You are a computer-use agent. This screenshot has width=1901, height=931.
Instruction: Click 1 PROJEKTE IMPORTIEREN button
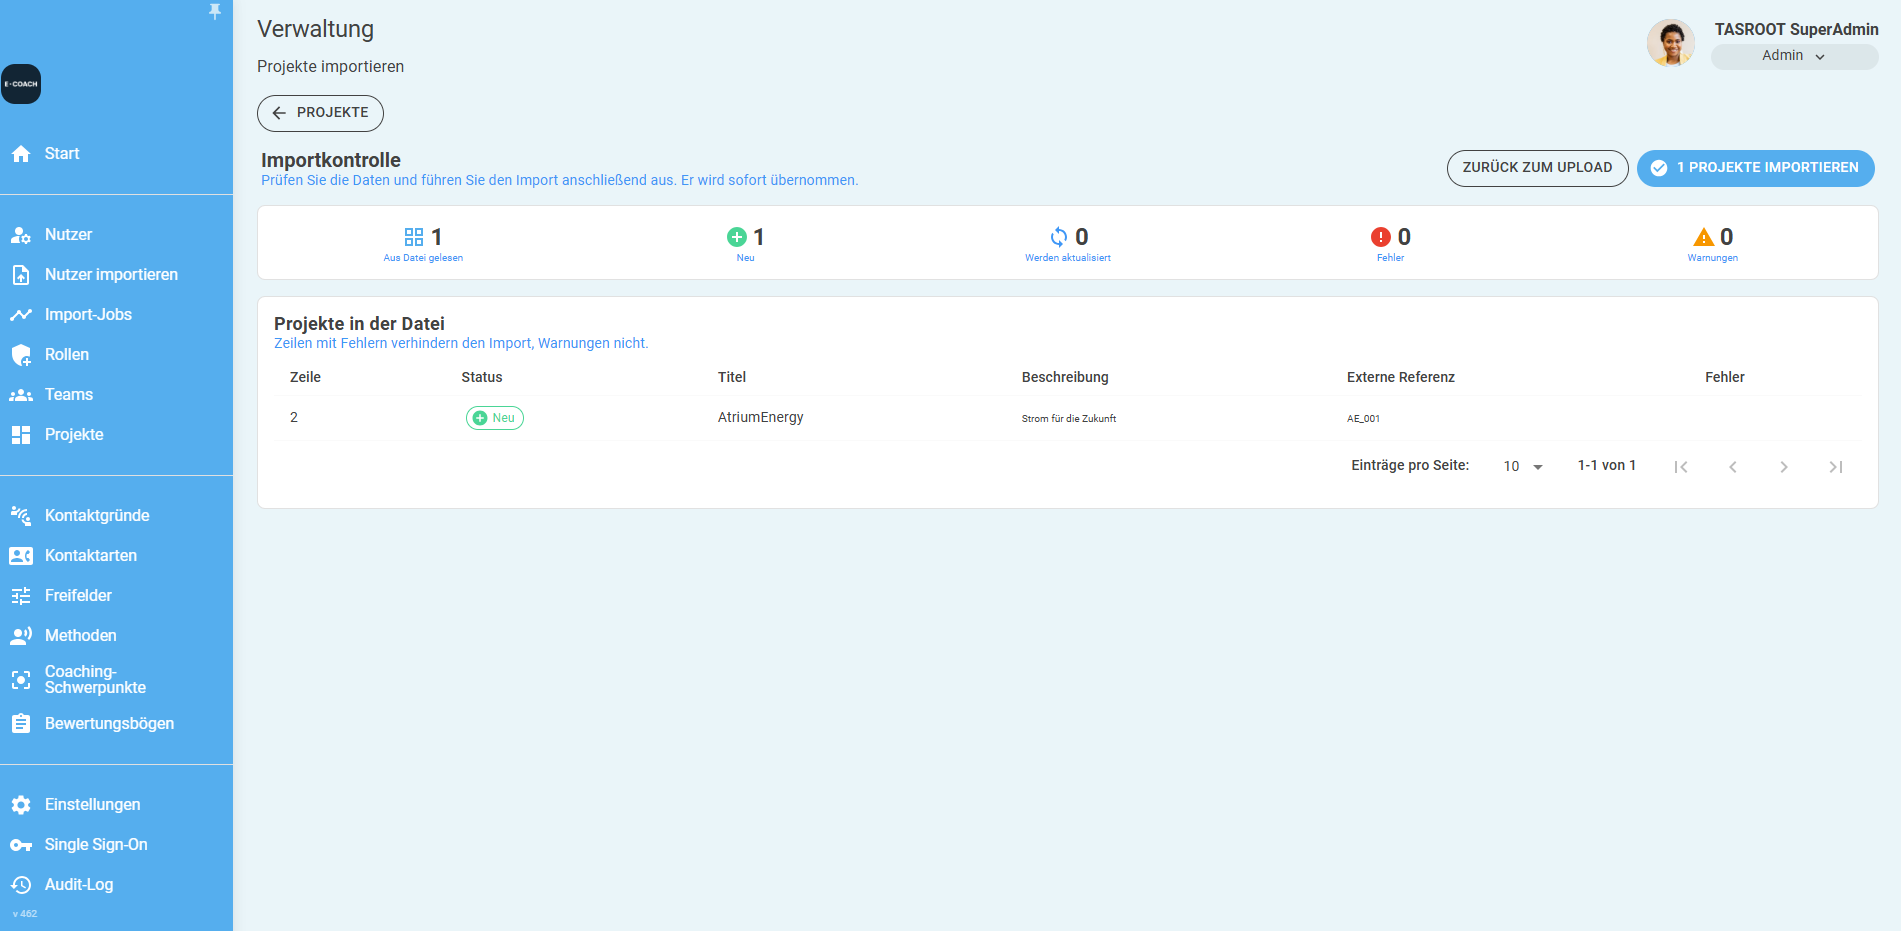1755,168
